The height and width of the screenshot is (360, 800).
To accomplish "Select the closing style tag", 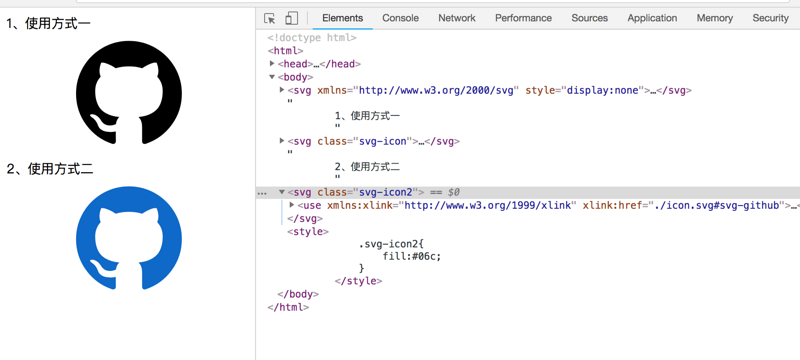I will pyautogui.click(x=358, y=281).
